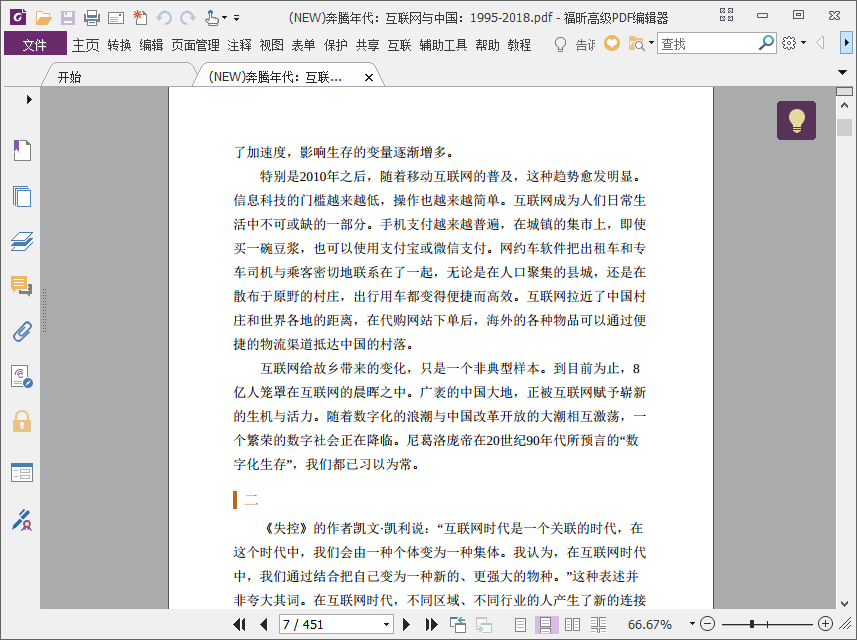Open the 编辑 ribbon tab
Image resolution: width=857 pixels, height=640 pixels.
tap(151, 45)
